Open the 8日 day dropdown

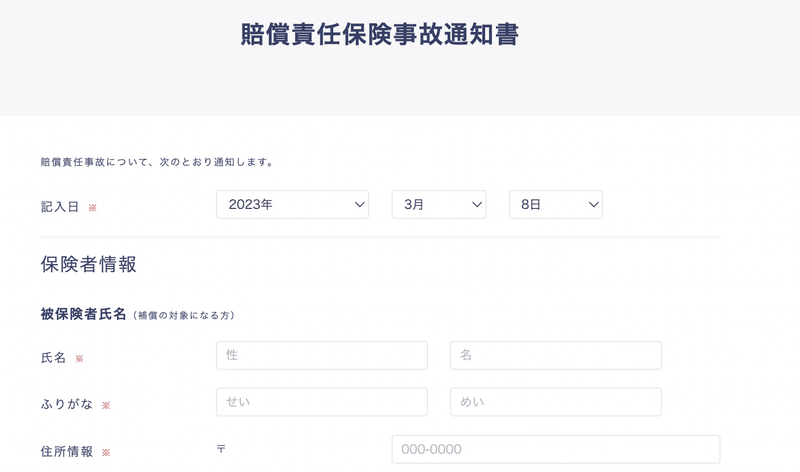pyautogui.click(x=556, y=205)
